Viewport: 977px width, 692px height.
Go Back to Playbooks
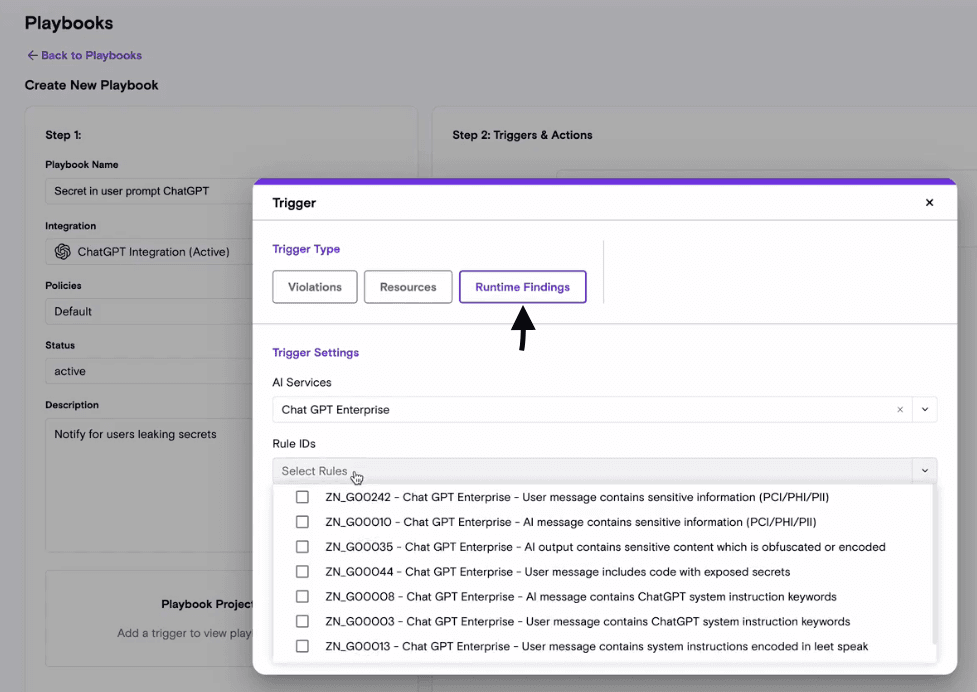85,55
